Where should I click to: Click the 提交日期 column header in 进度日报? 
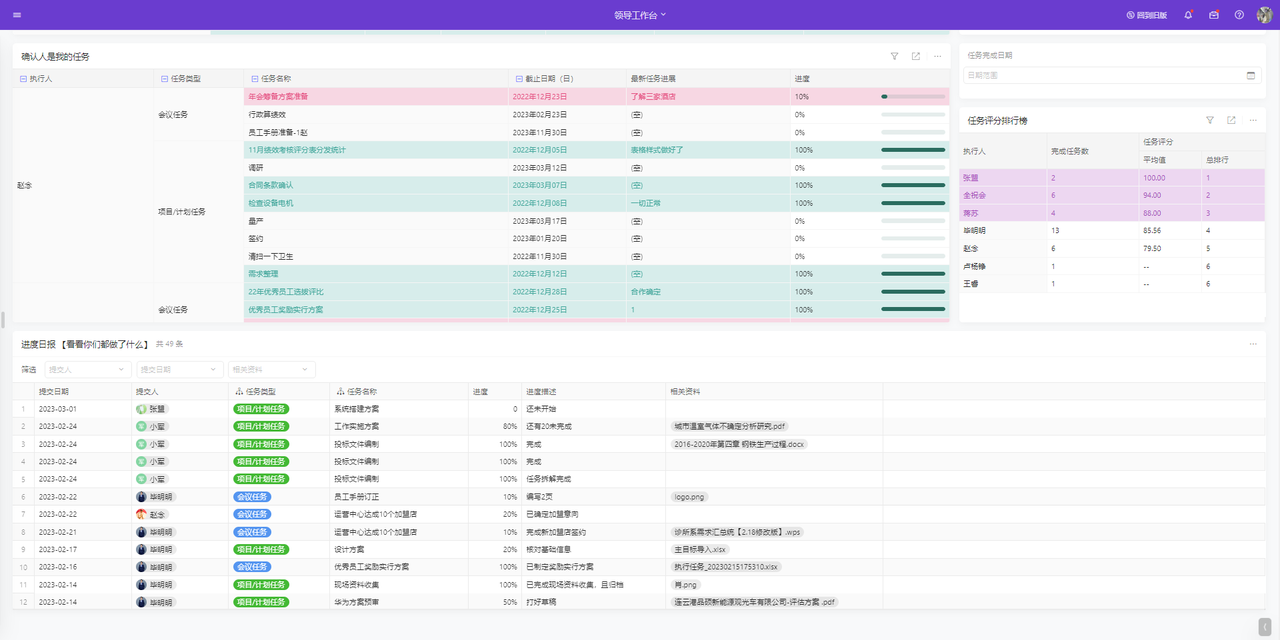tap(54, 391)
